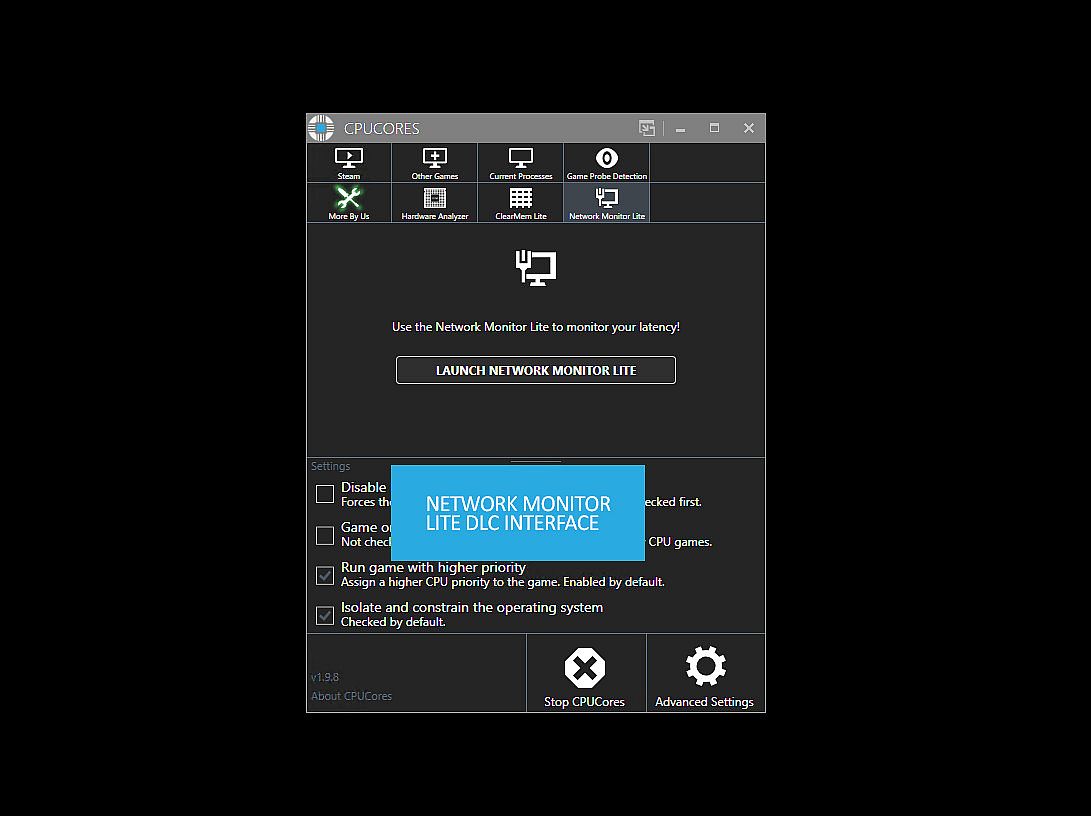The width and height of the screenshot is (1091, 816).
Task: Click 'Checked by default.' description text
Action: coord(393,622)
